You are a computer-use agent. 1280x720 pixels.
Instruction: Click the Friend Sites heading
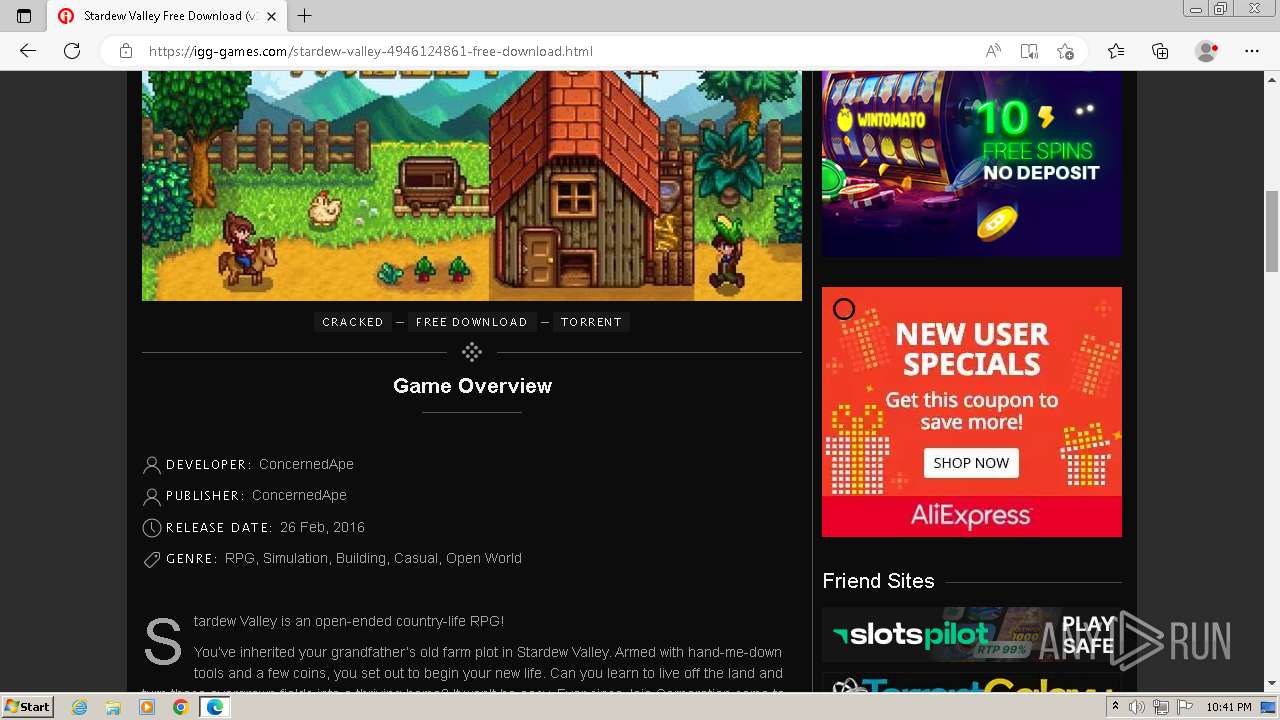pyautogui.click(x=878, y=581)
